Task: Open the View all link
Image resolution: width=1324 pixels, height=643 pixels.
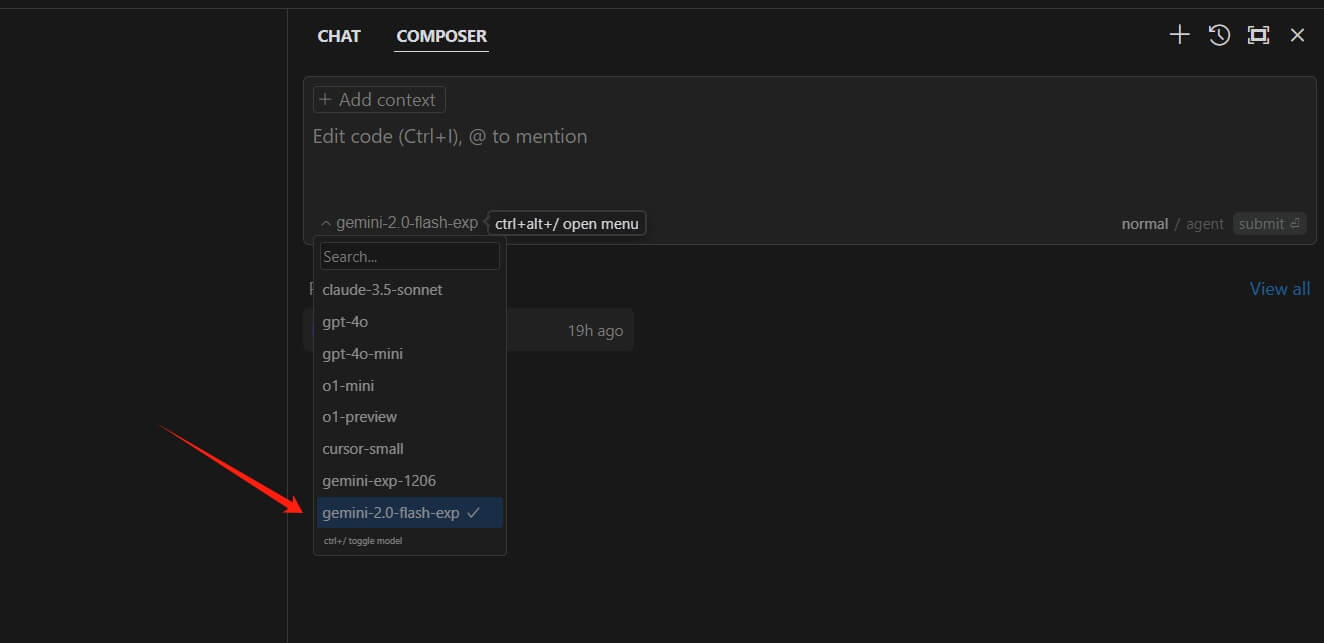Action: pos(1280,288)
